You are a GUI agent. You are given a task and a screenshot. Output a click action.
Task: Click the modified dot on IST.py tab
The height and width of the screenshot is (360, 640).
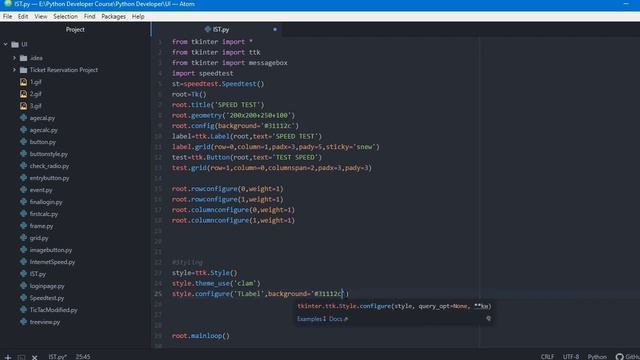click(x=275, y=29)
